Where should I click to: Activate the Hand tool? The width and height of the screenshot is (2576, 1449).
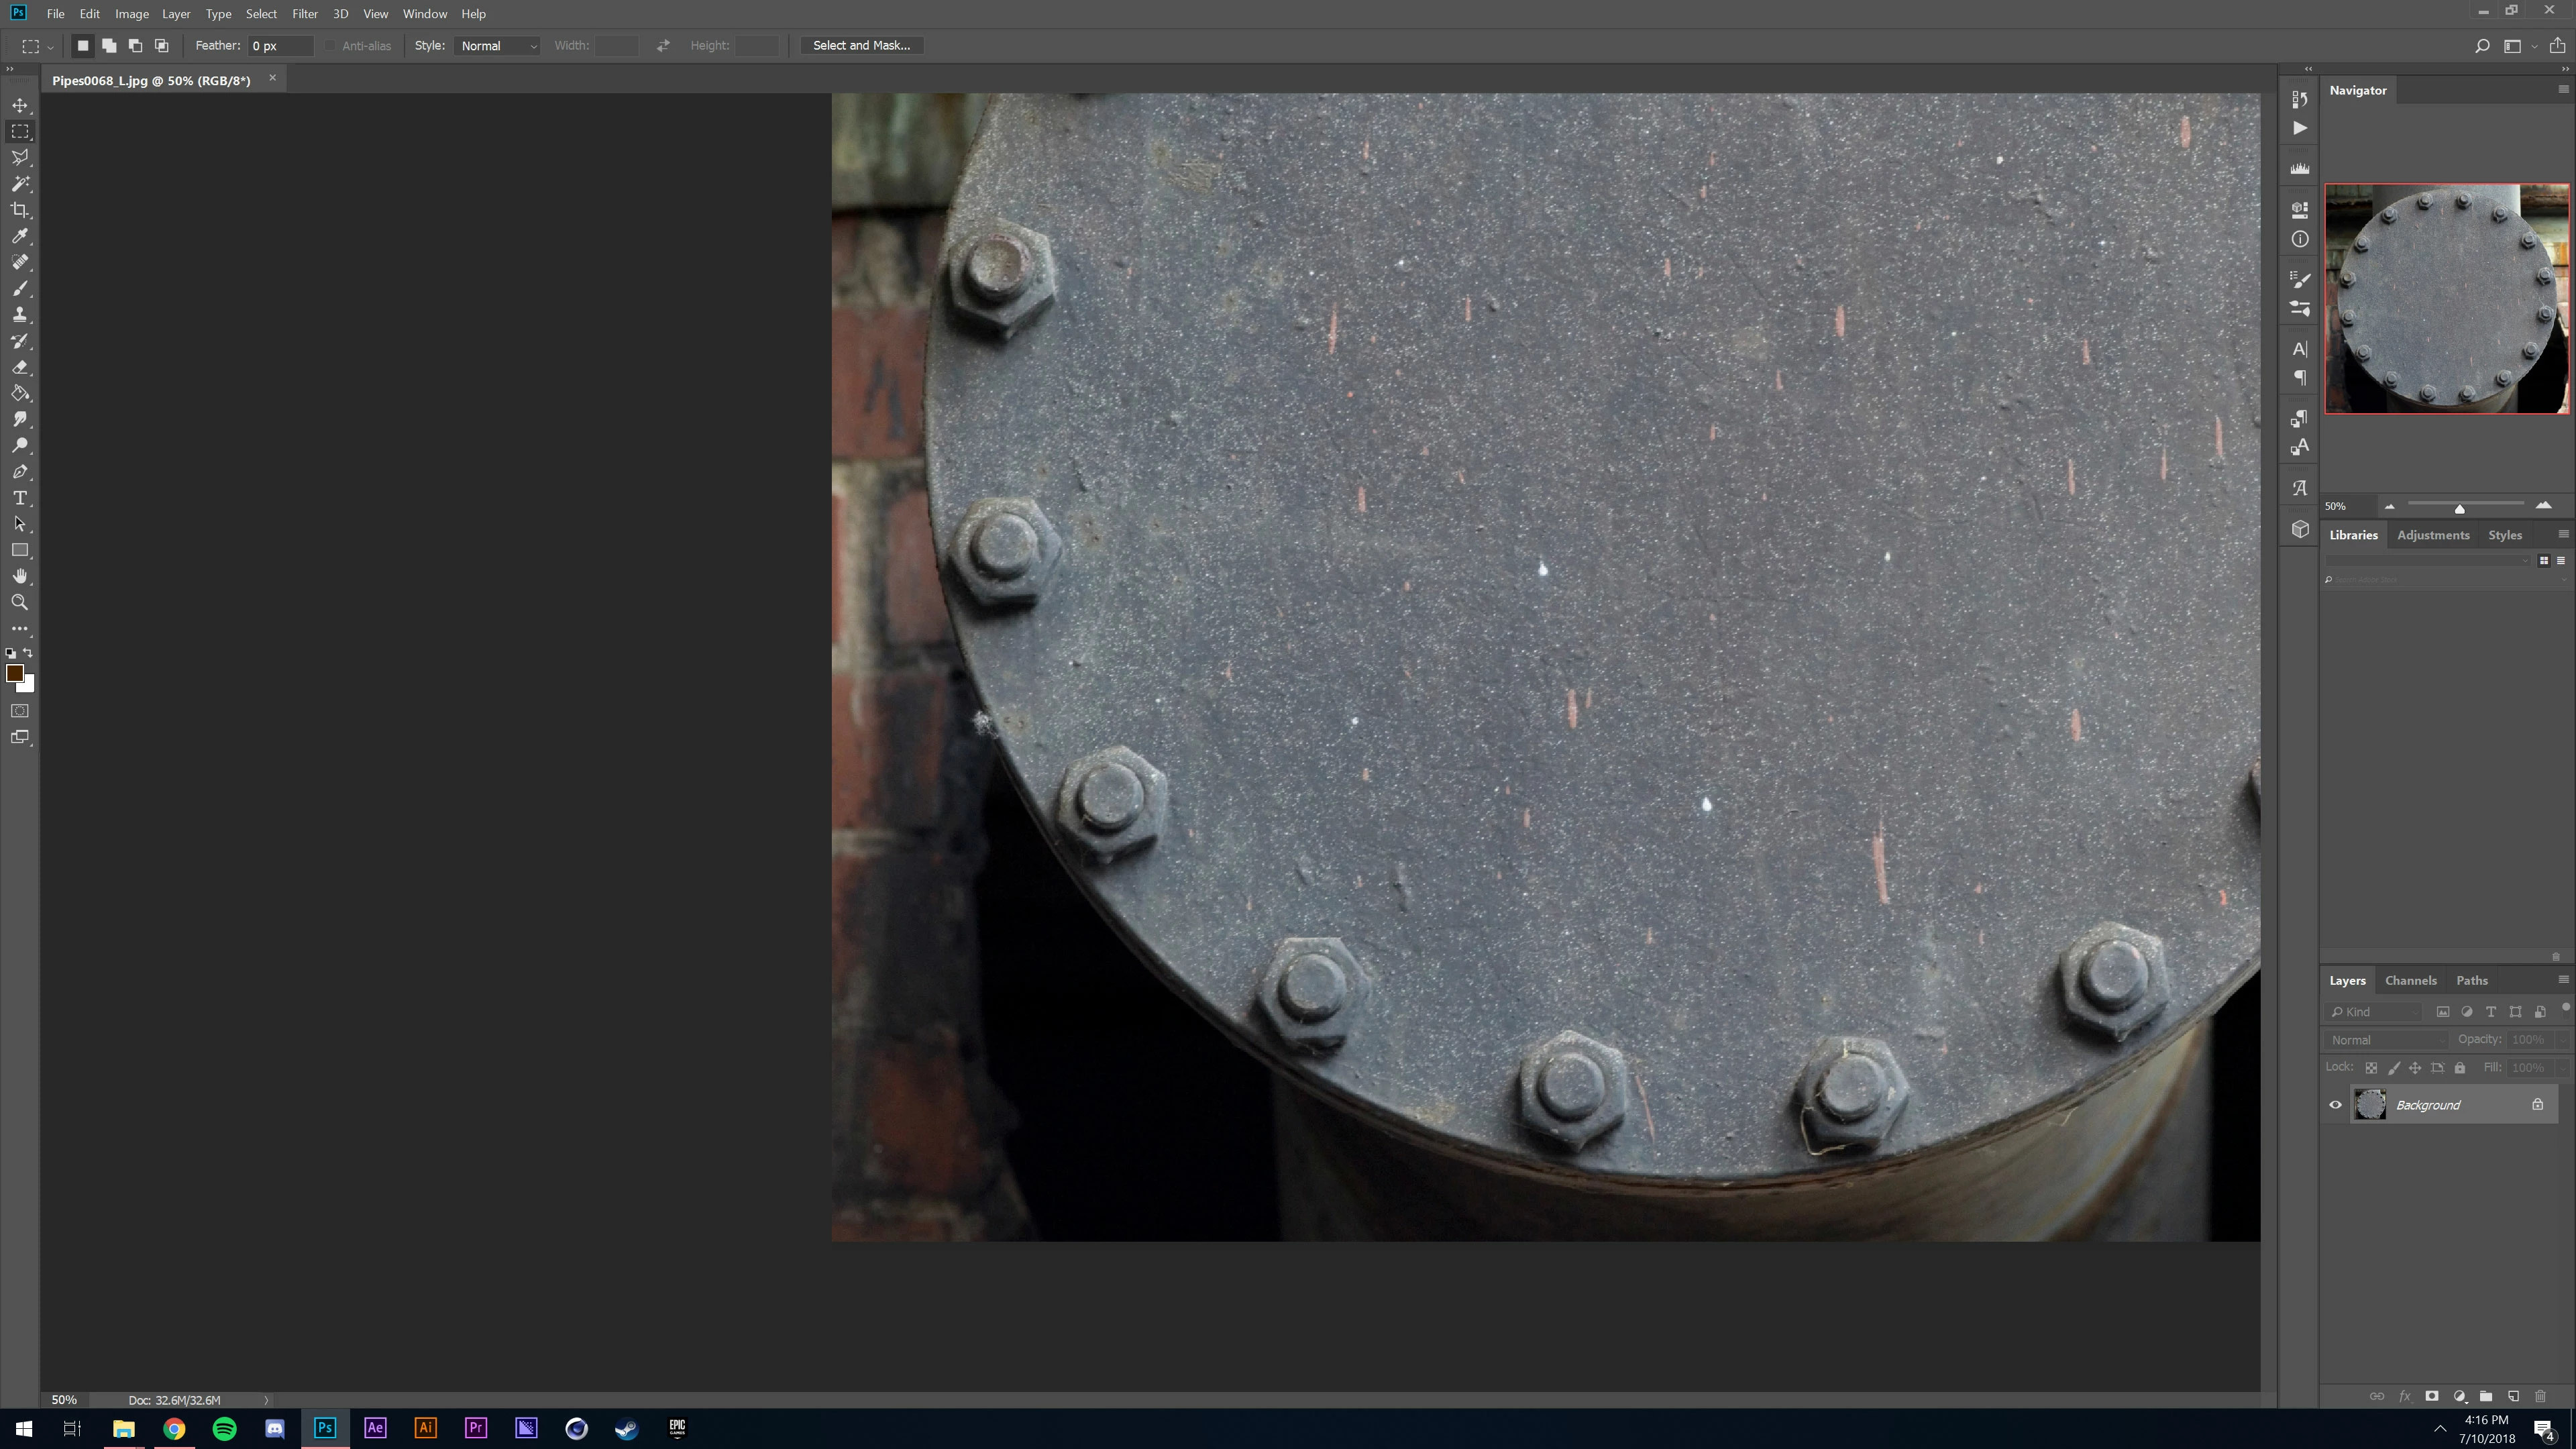(x=20, y=576)
